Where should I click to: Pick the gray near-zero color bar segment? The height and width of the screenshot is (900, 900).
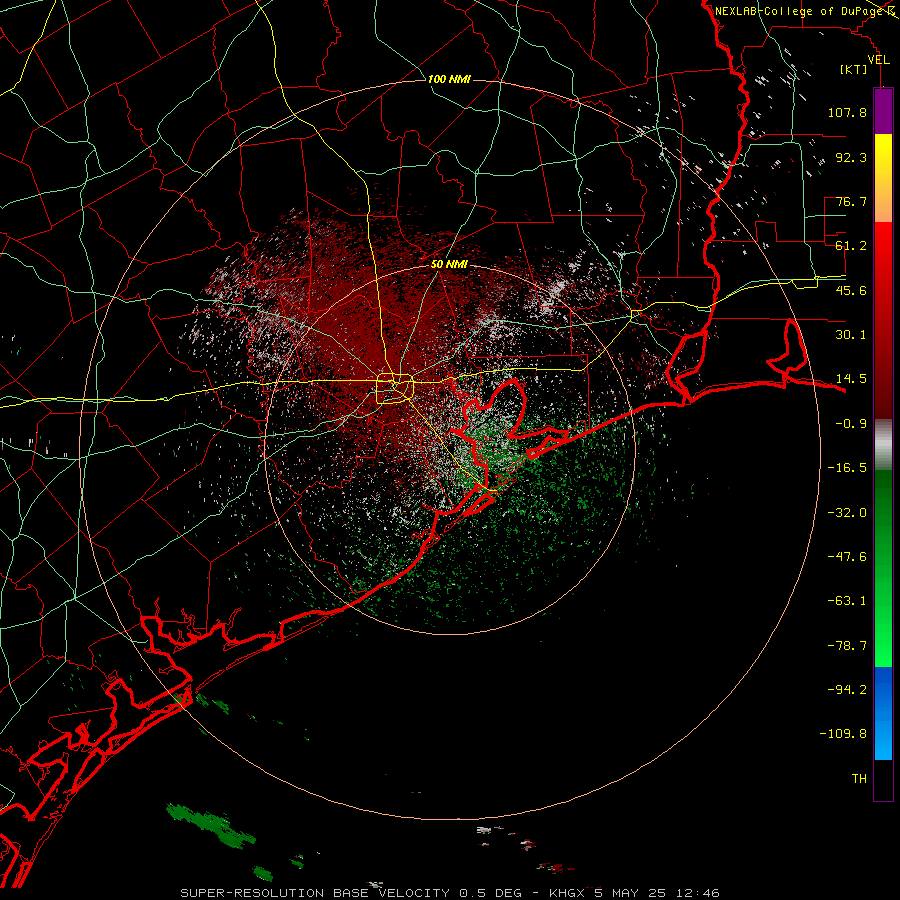[883, 445]
